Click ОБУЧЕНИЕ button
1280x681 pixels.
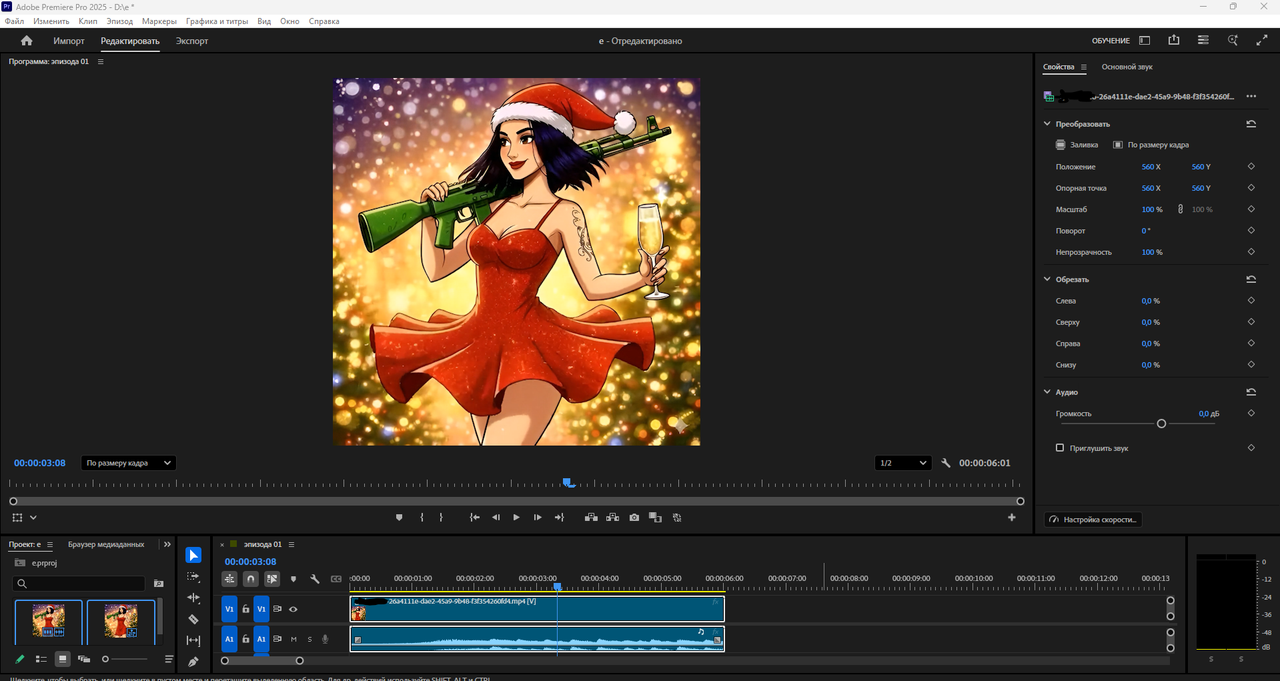[1110, 41]
